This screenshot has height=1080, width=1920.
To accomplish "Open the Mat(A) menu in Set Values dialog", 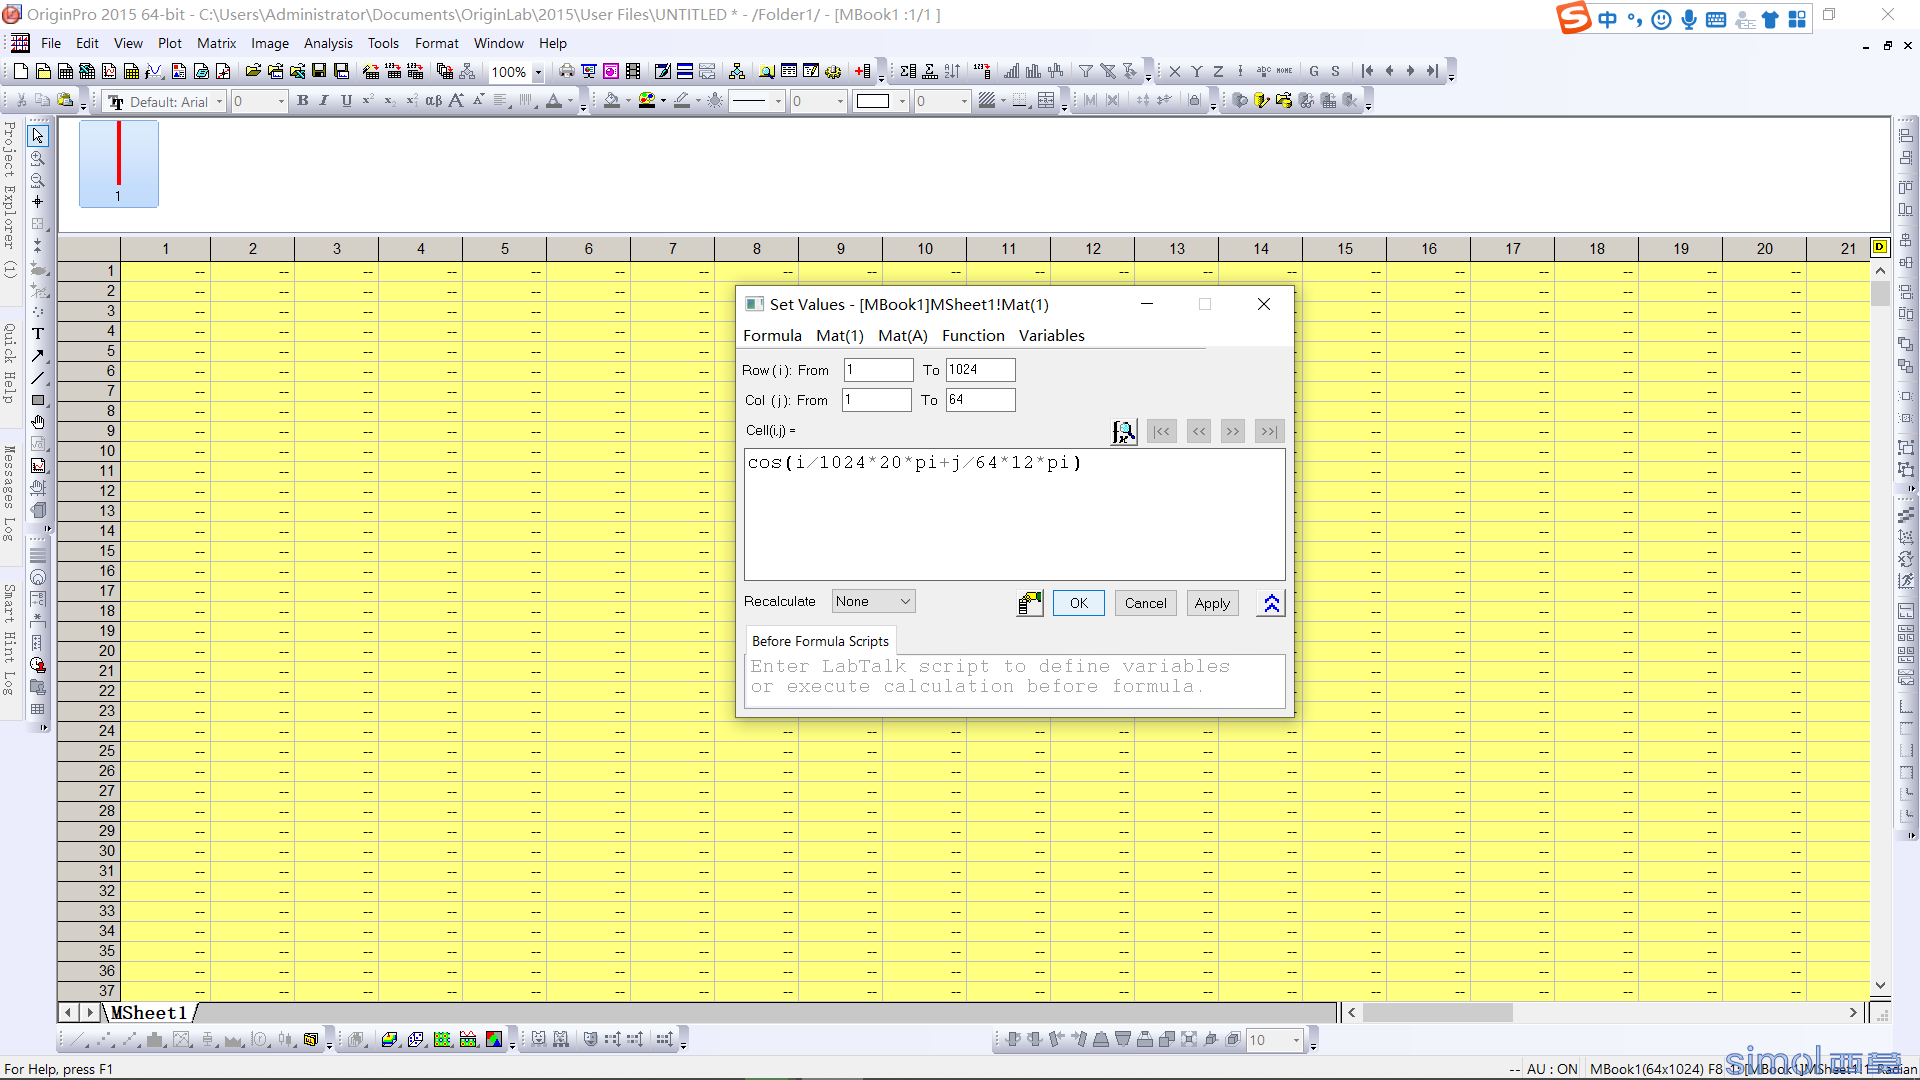I will point(903,336).
